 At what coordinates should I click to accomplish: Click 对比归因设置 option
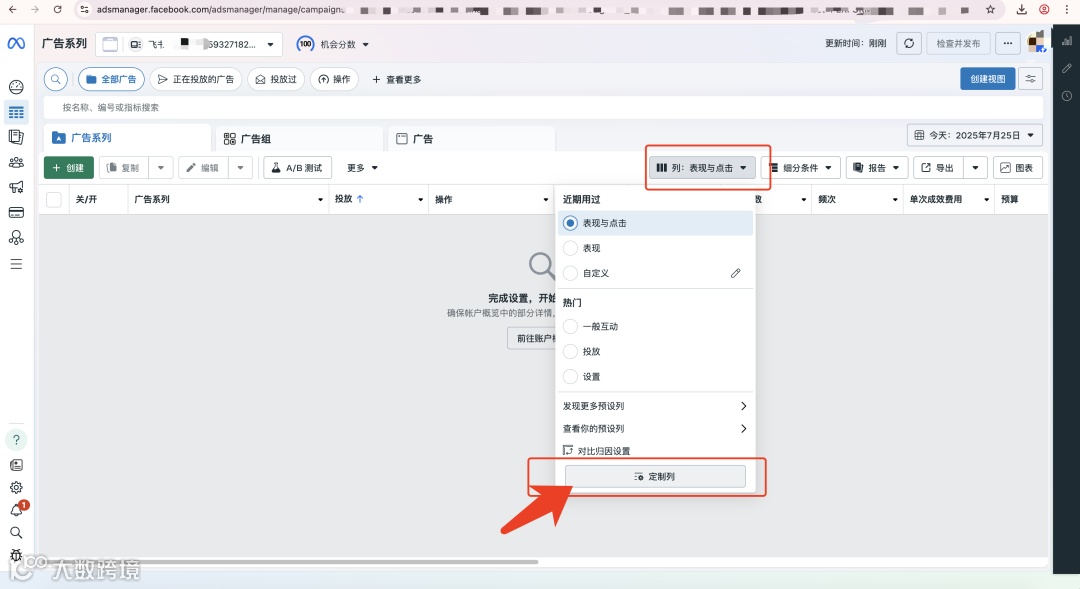tap(596, 451)
